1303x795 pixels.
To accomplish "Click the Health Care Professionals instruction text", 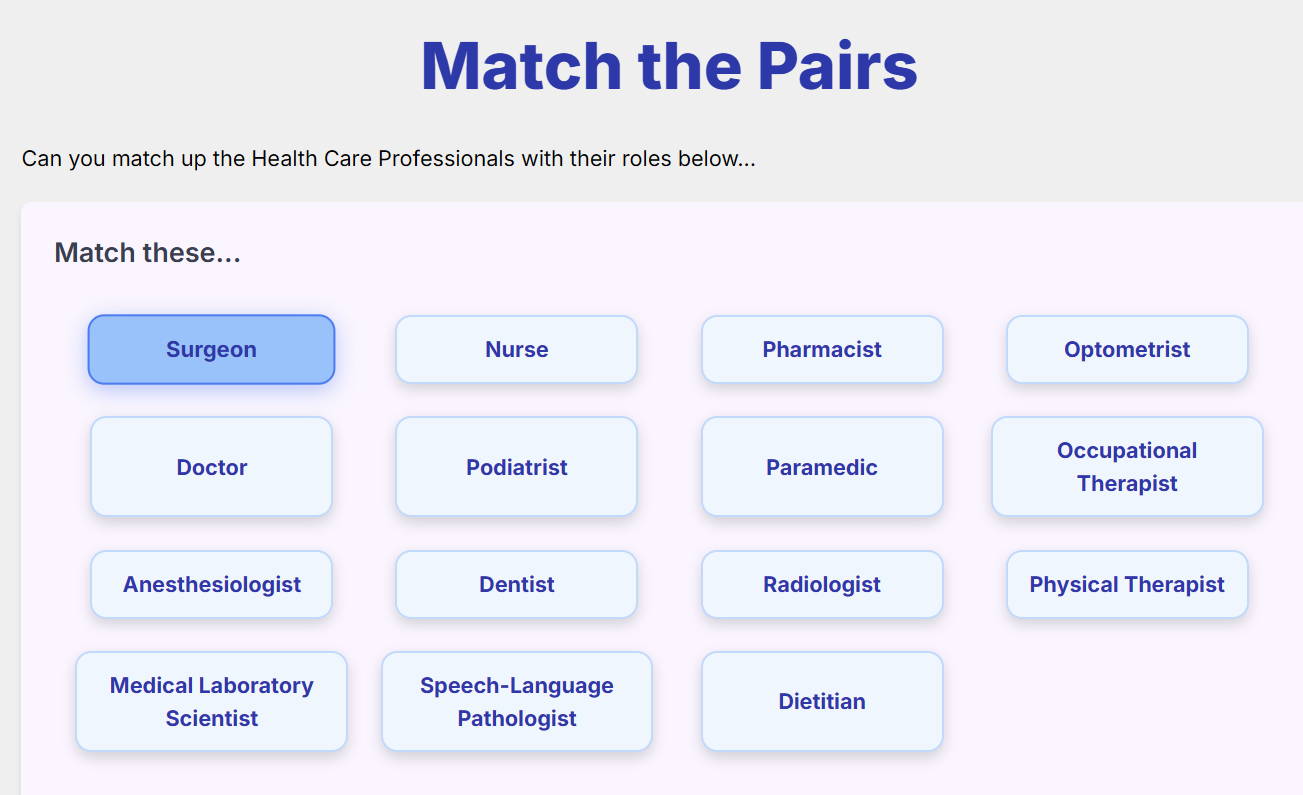I will tap(388, 159).
